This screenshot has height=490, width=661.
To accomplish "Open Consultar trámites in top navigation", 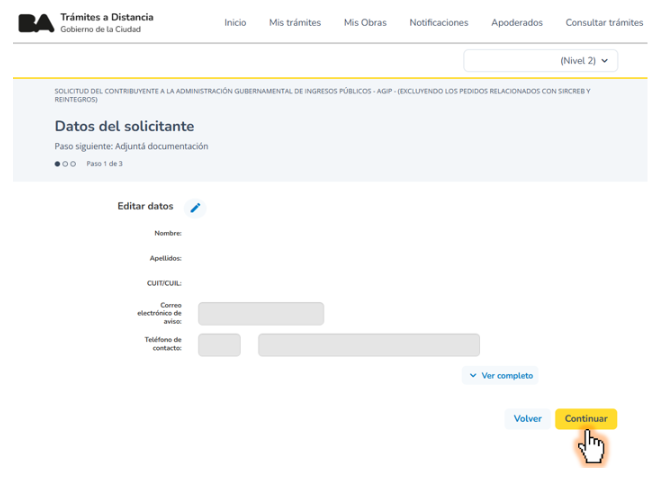I will point(604,22).
